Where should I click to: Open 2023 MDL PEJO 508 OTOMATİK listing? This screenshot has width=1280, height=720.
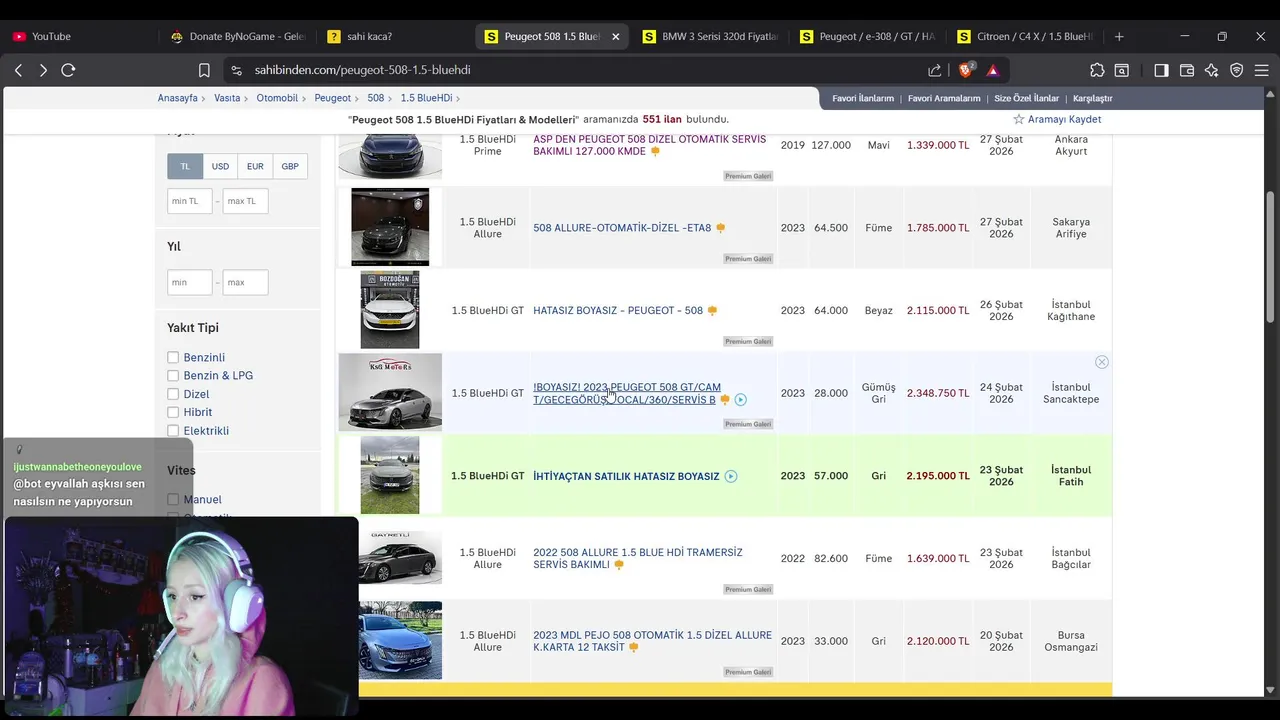(x=652, y=641)
